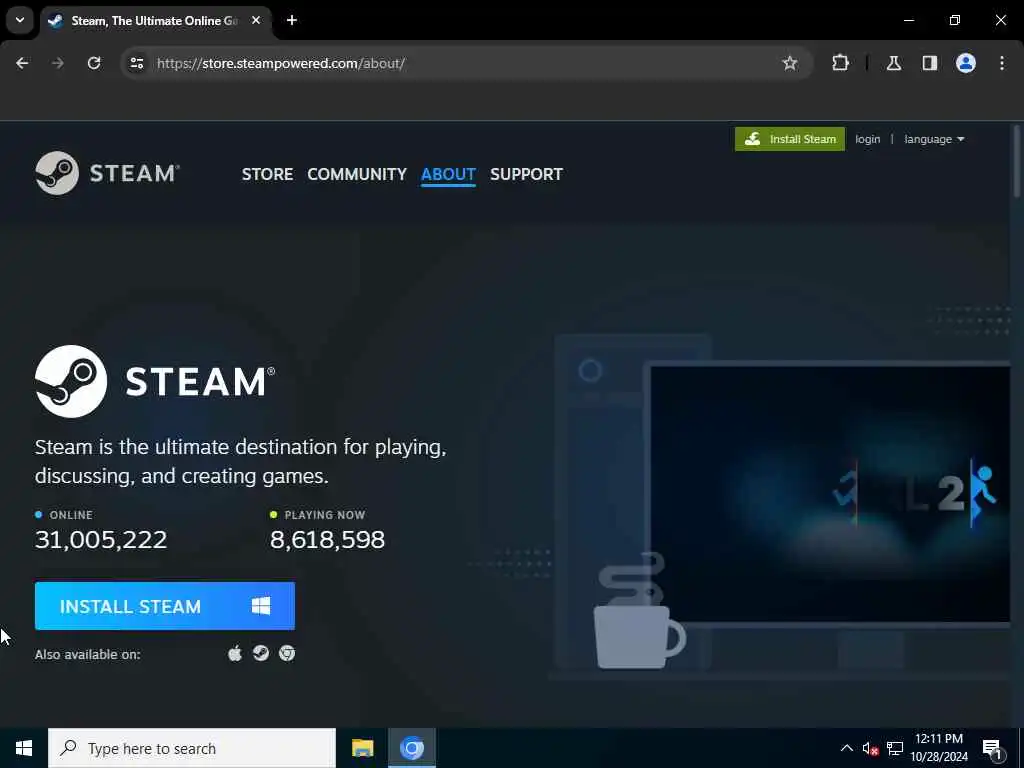Image resolution: width=1024 pixels, height=768 pixels.
Task: Select the ABOUT nav item
Action: (448, 174)
